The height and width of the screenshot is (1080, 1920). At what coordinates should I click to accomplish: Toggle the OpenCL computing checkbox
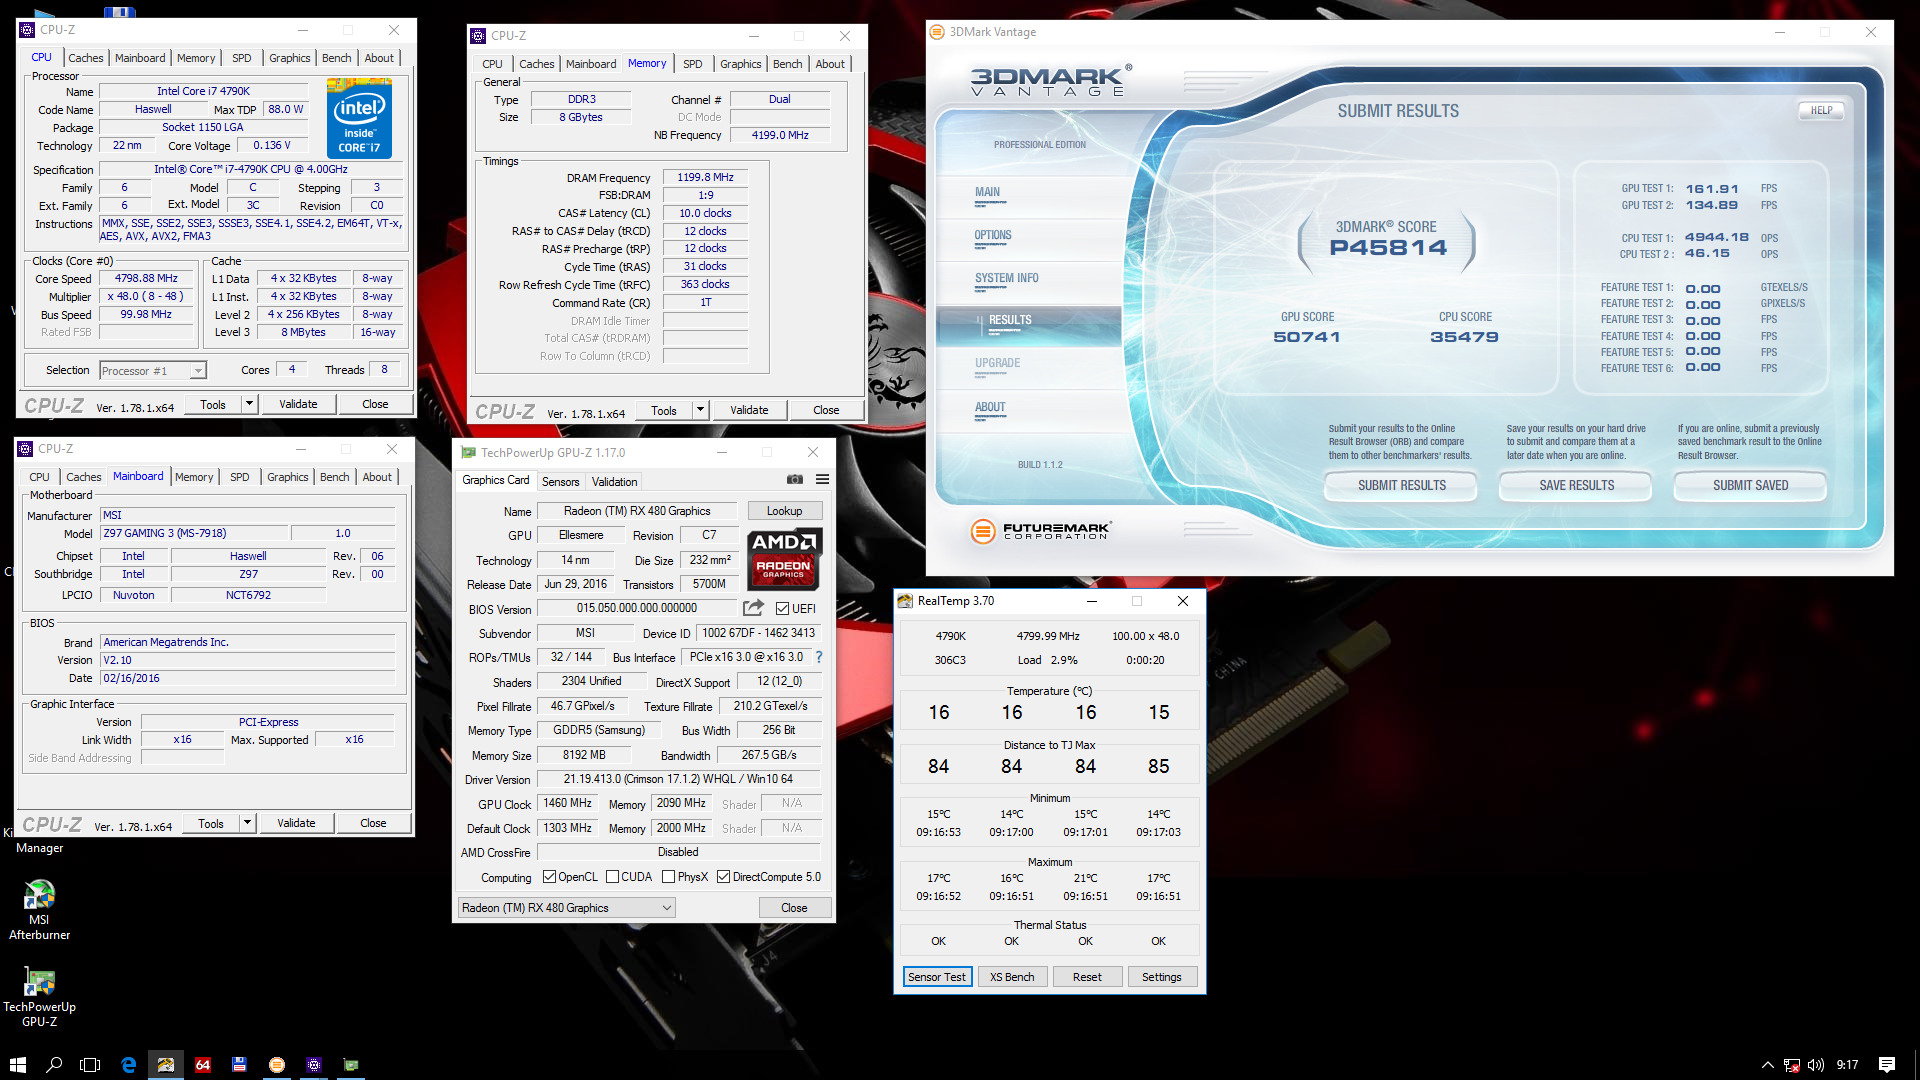point(549,877)
